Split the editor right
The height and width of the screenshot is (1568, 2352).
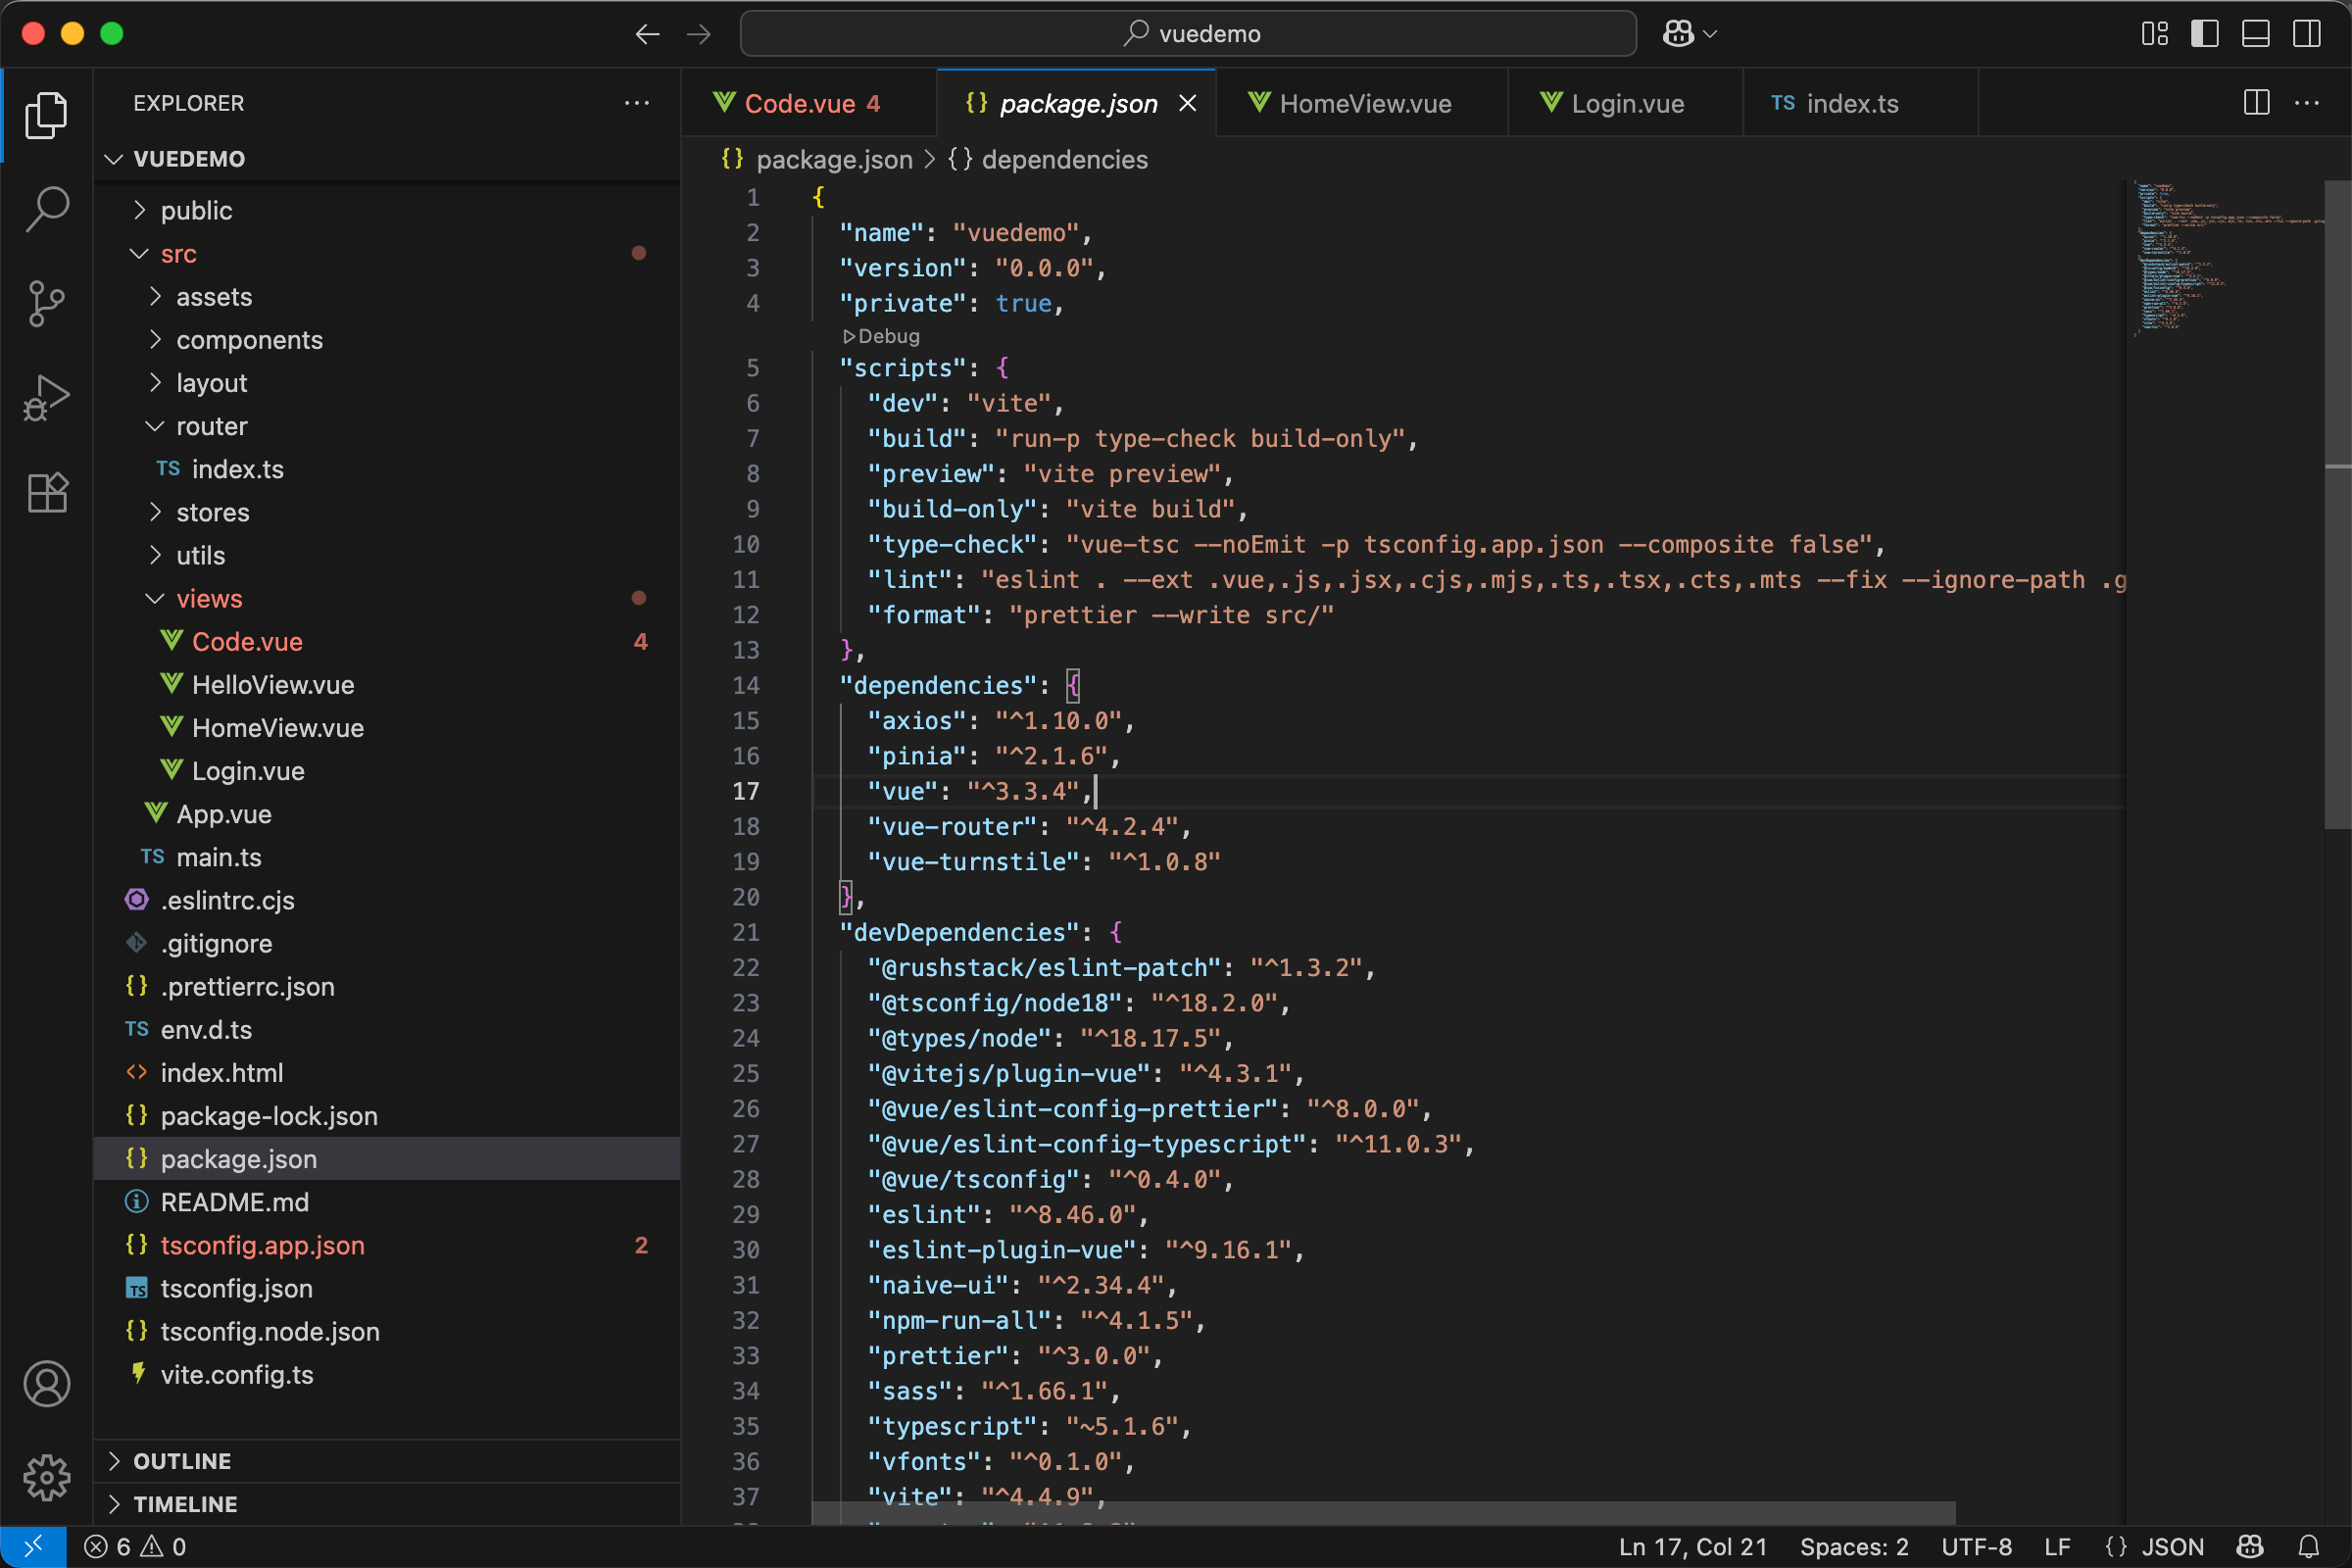pos(2257,103)
